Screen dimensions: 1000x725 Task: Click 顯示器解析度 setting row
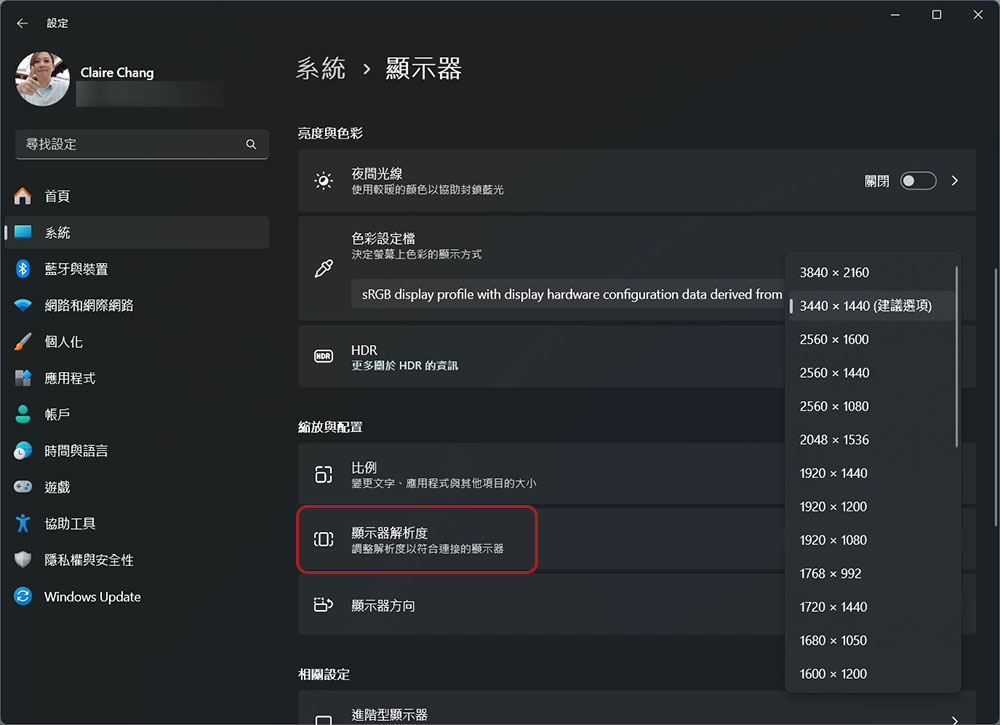tap(636, 539)
